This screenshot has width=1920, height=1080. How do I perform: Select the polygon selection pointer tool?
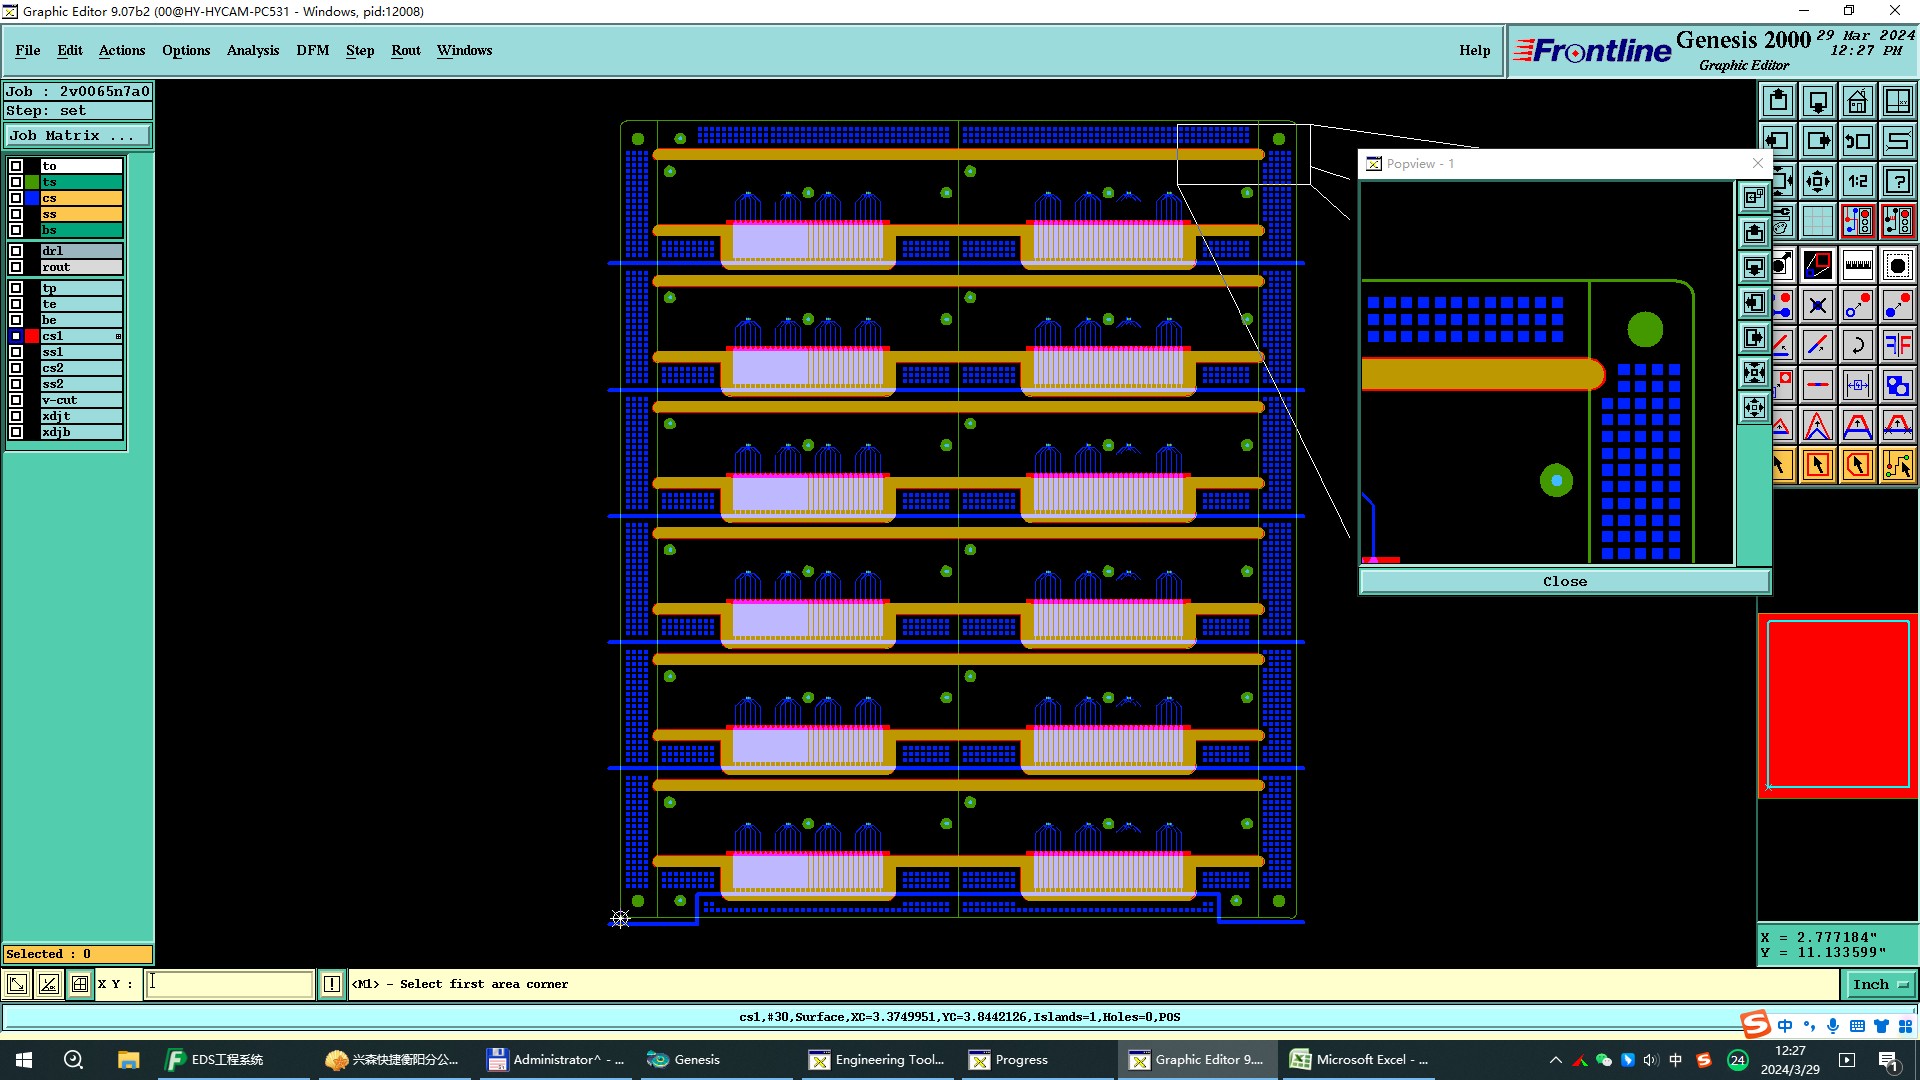tap(1857, 465)
